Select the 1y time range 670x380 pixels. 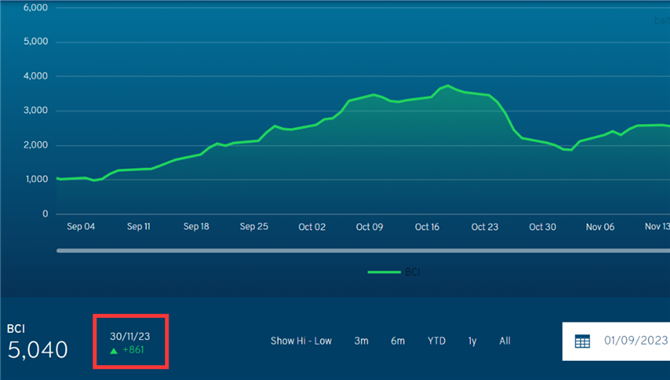tap(472, 341)
